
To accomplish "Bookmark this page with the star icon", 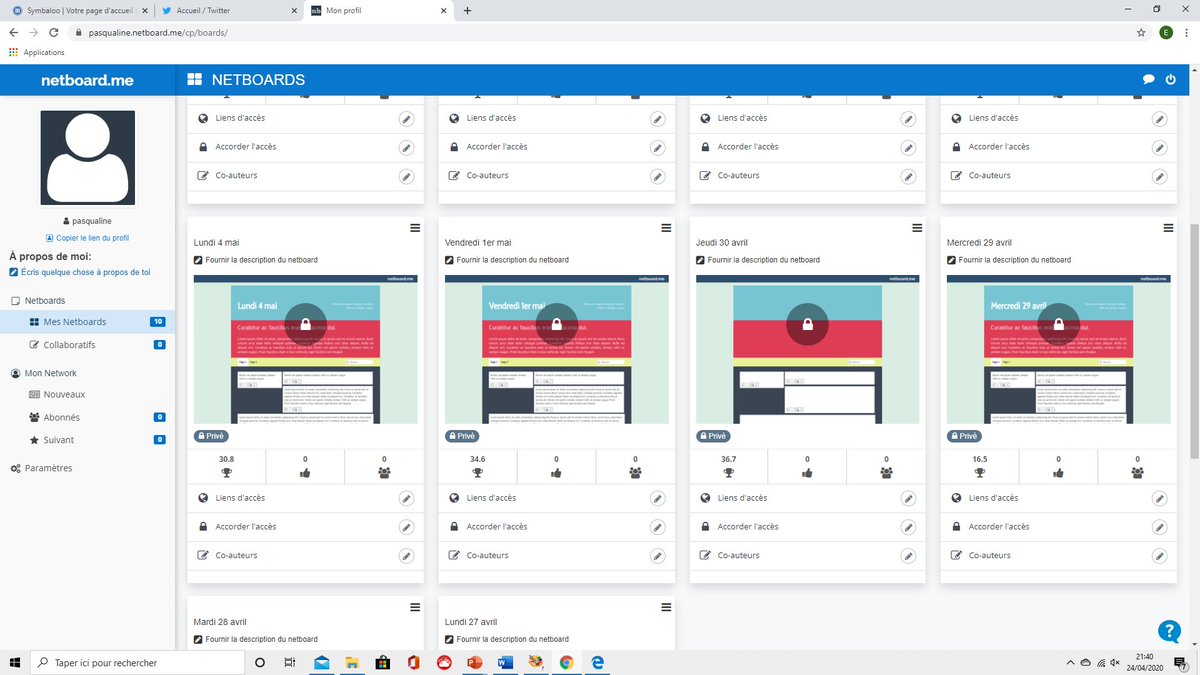I will tap(1141, 32).
